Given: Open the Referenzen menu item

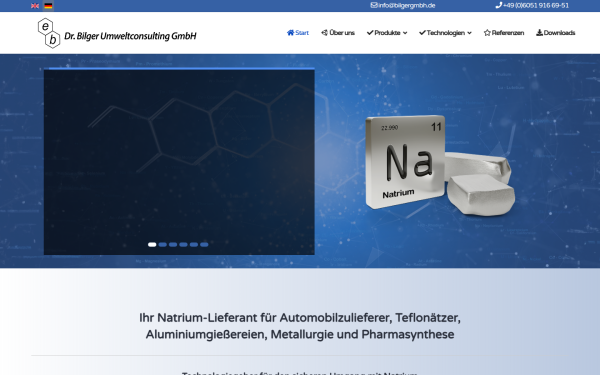Looking at the screenshot, I should tap(508, 33).
